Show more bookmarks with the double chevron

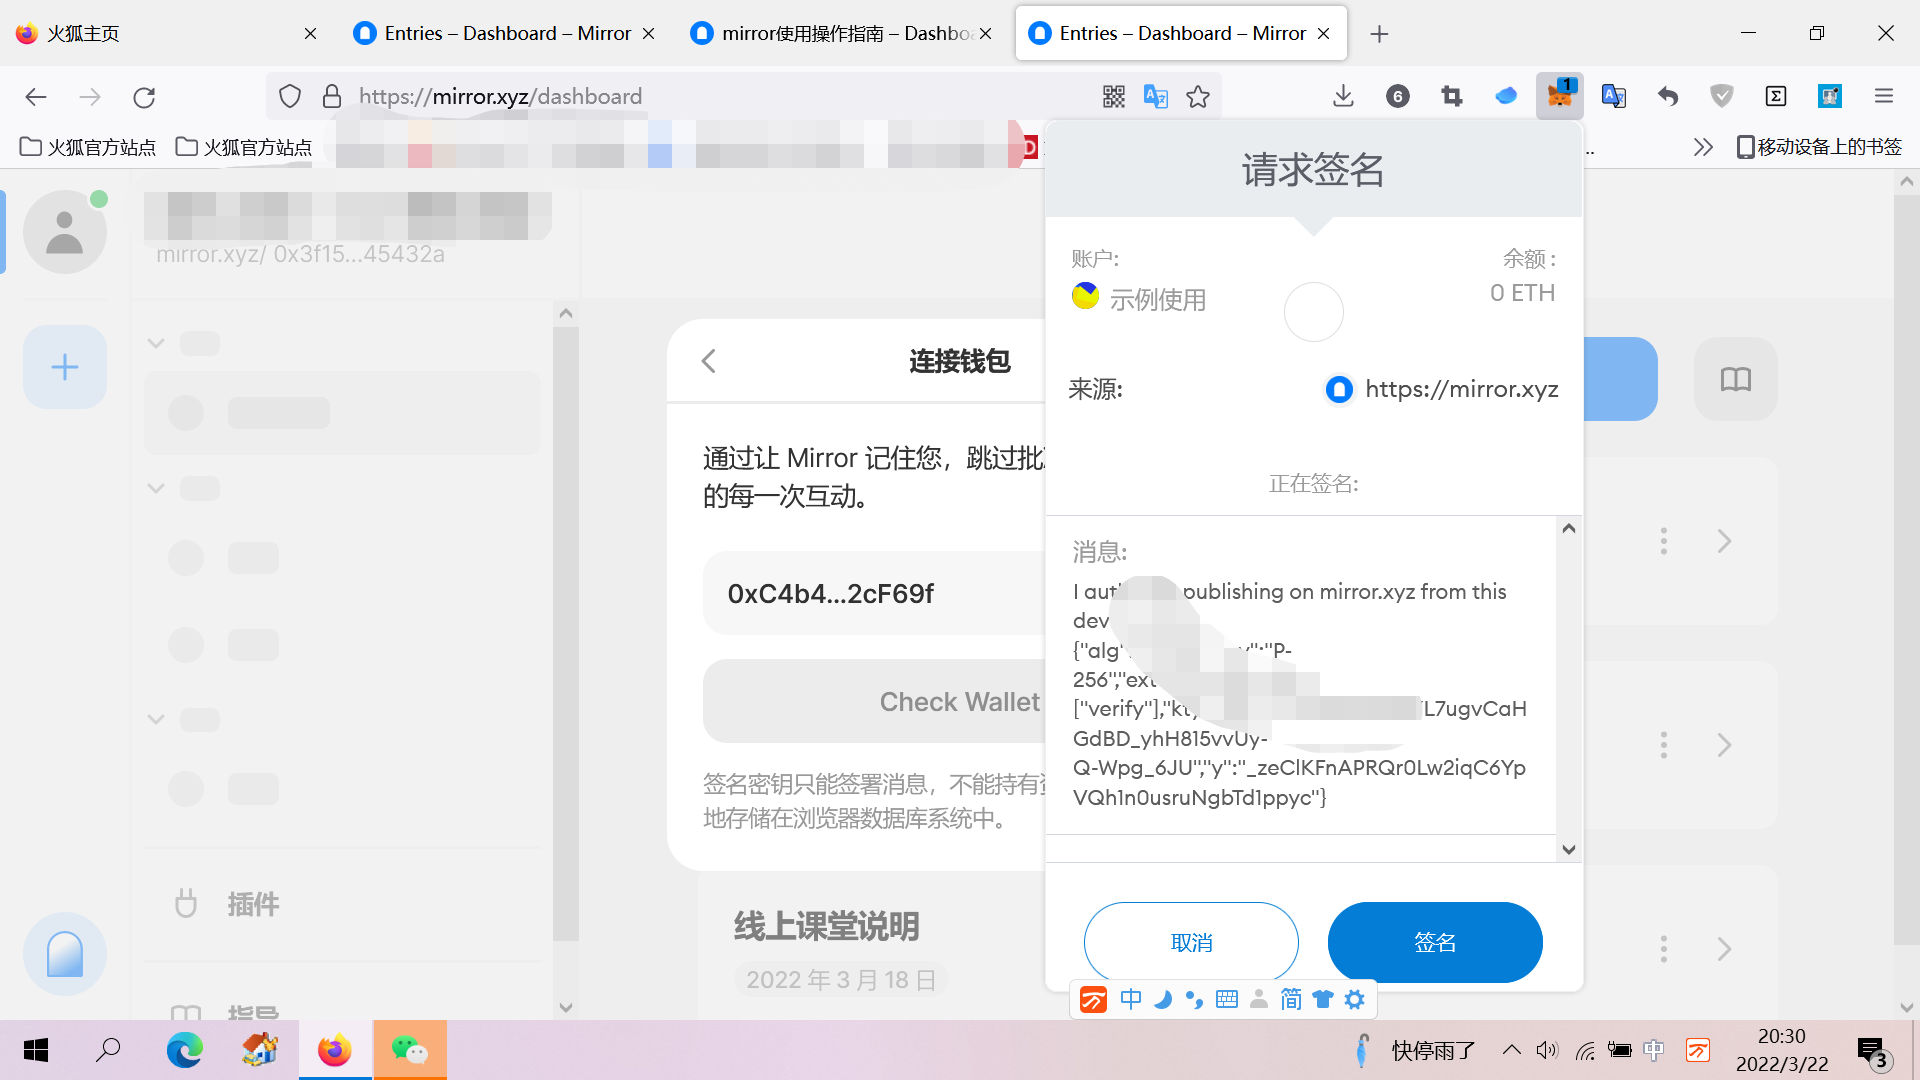coord(1703,147)
